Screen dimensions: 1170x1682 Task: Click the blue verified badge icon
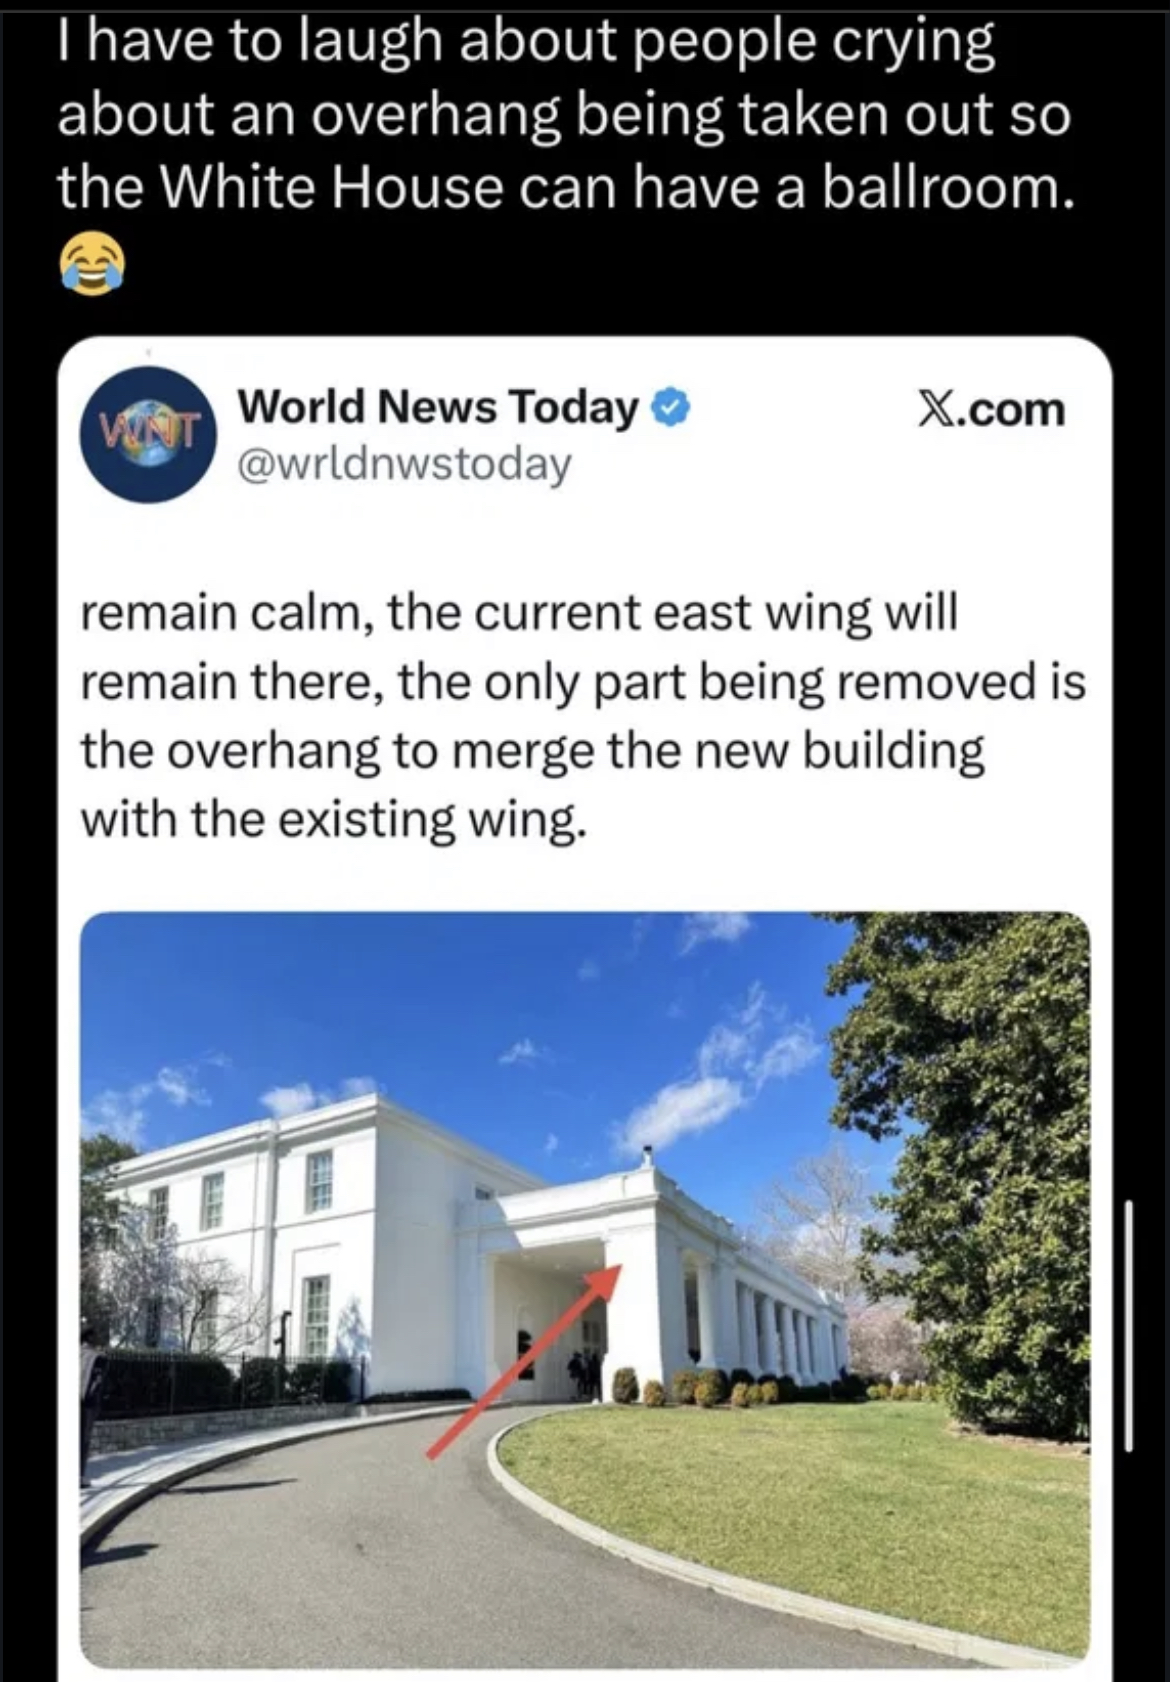[671, 408]
